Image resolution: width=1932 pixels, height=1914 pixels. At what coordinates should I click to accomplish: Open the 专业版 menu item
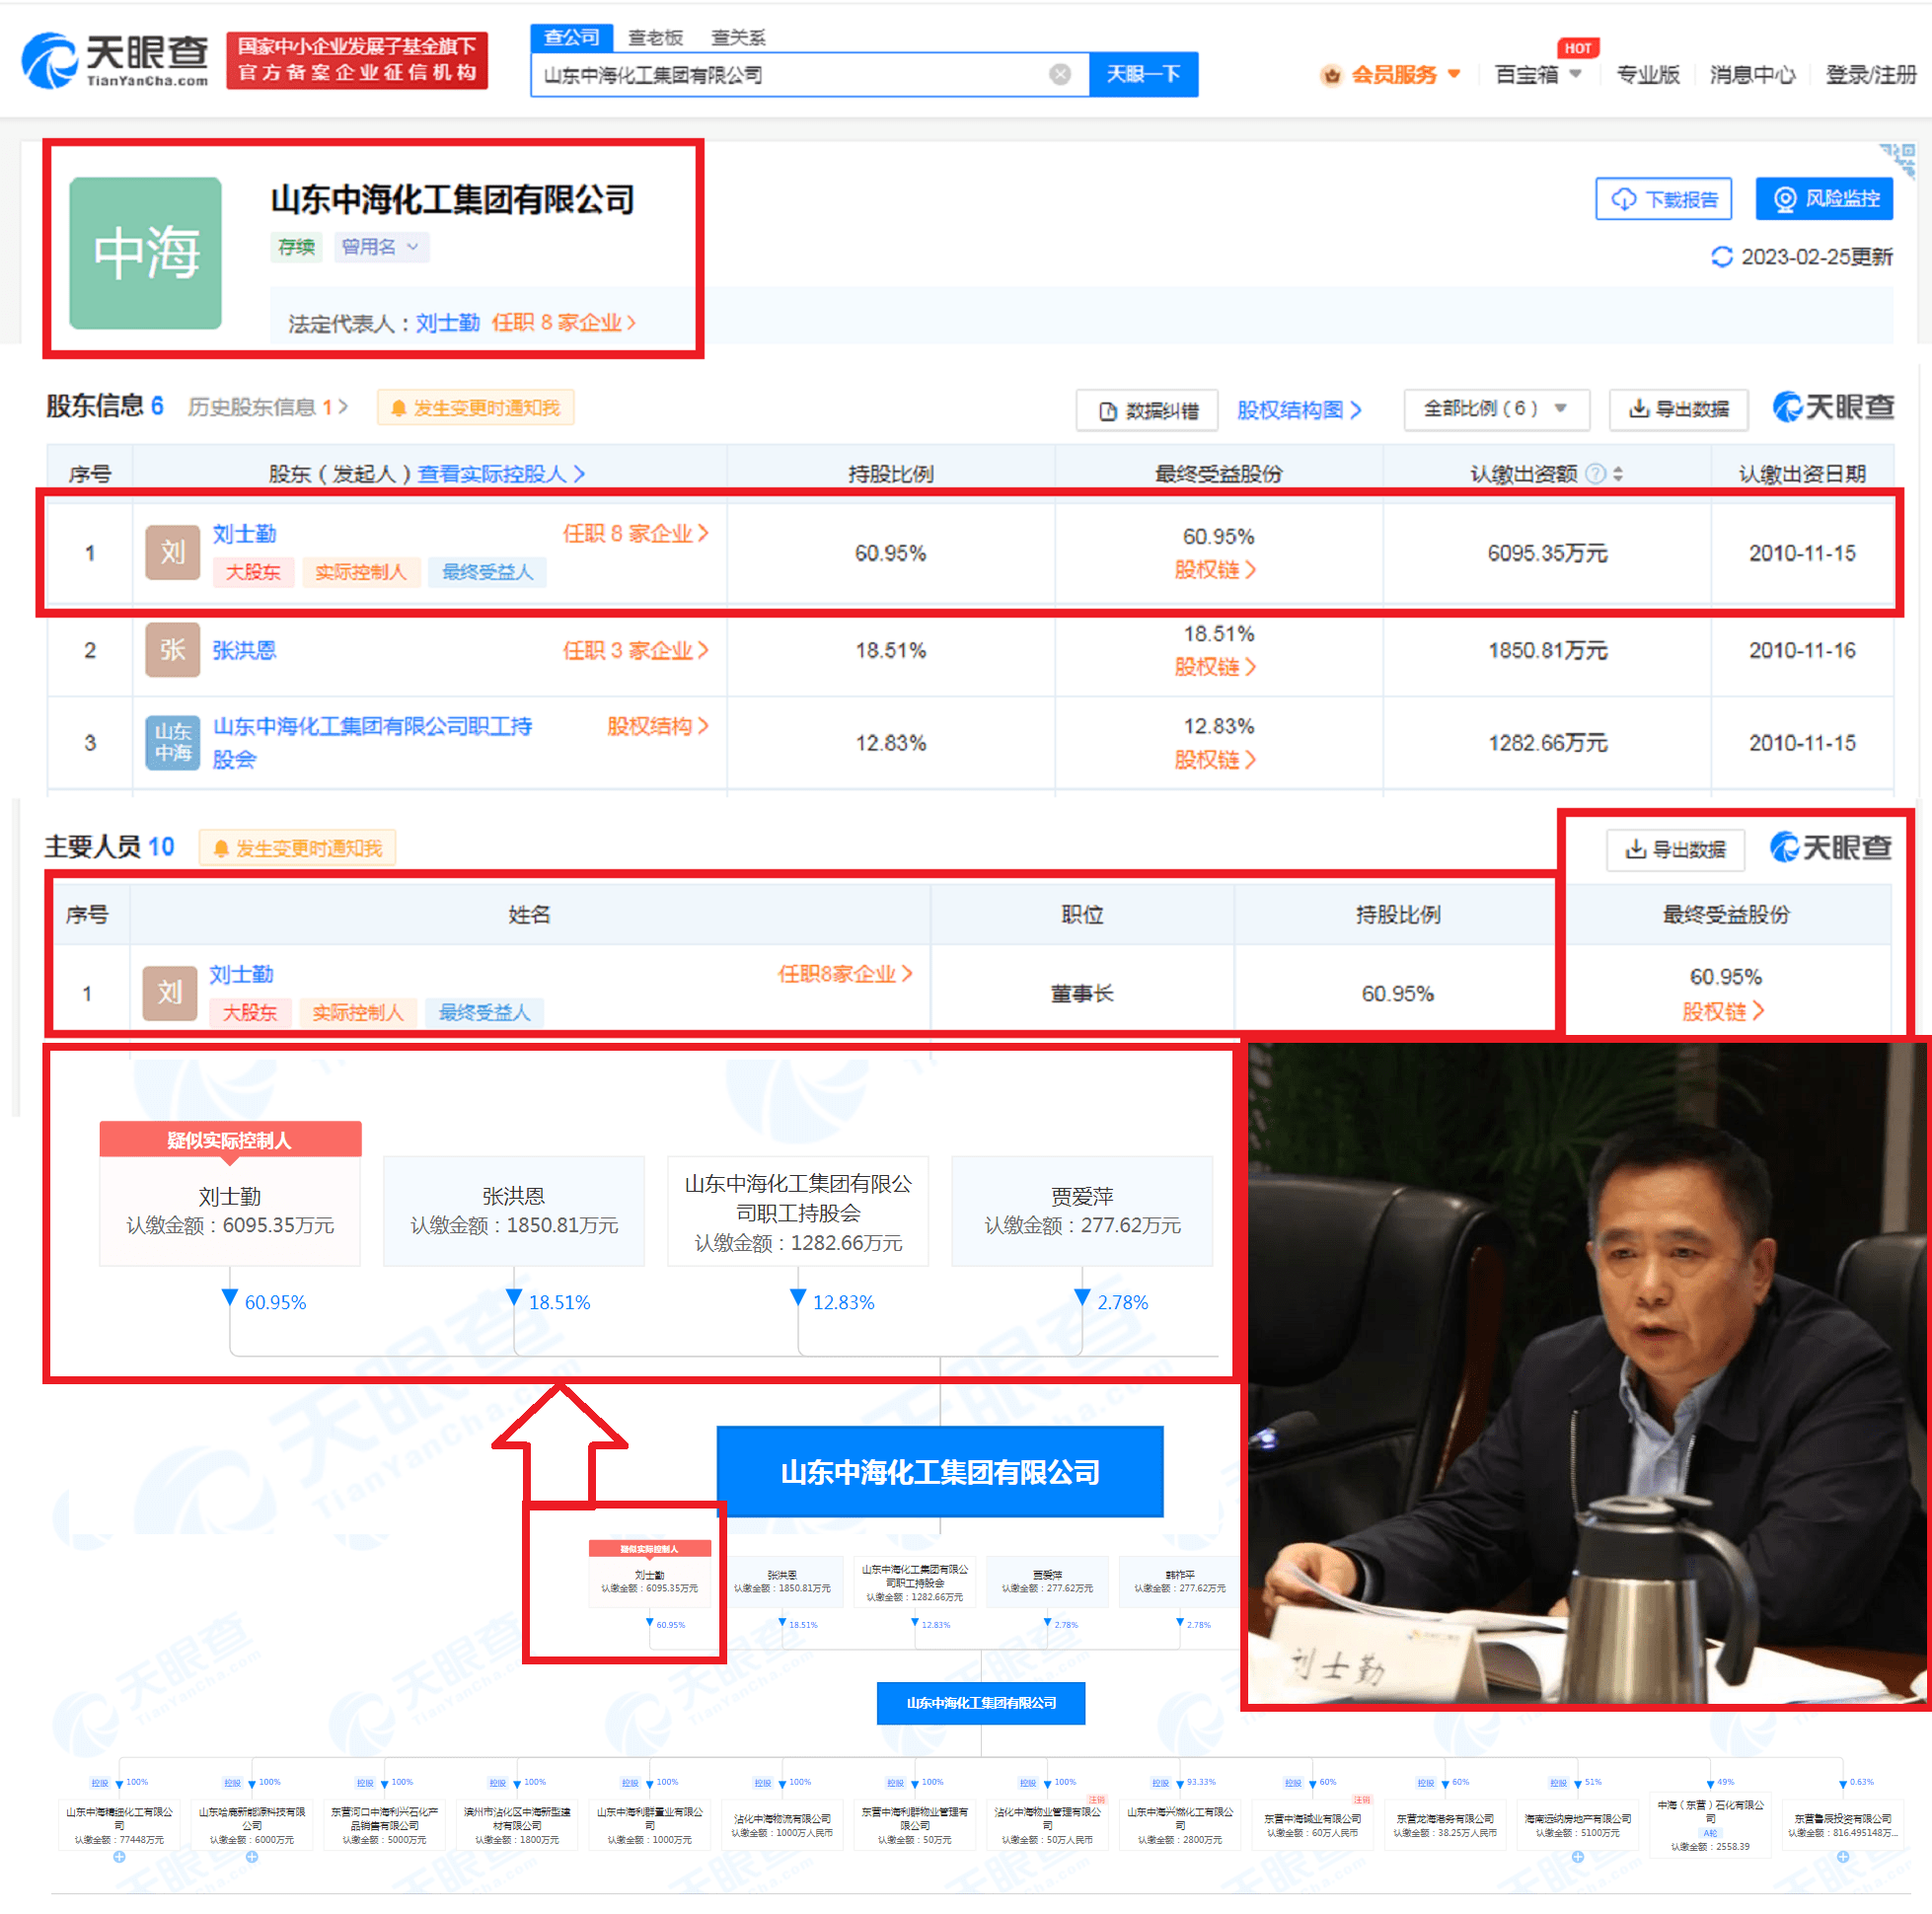coord(1648,75)
